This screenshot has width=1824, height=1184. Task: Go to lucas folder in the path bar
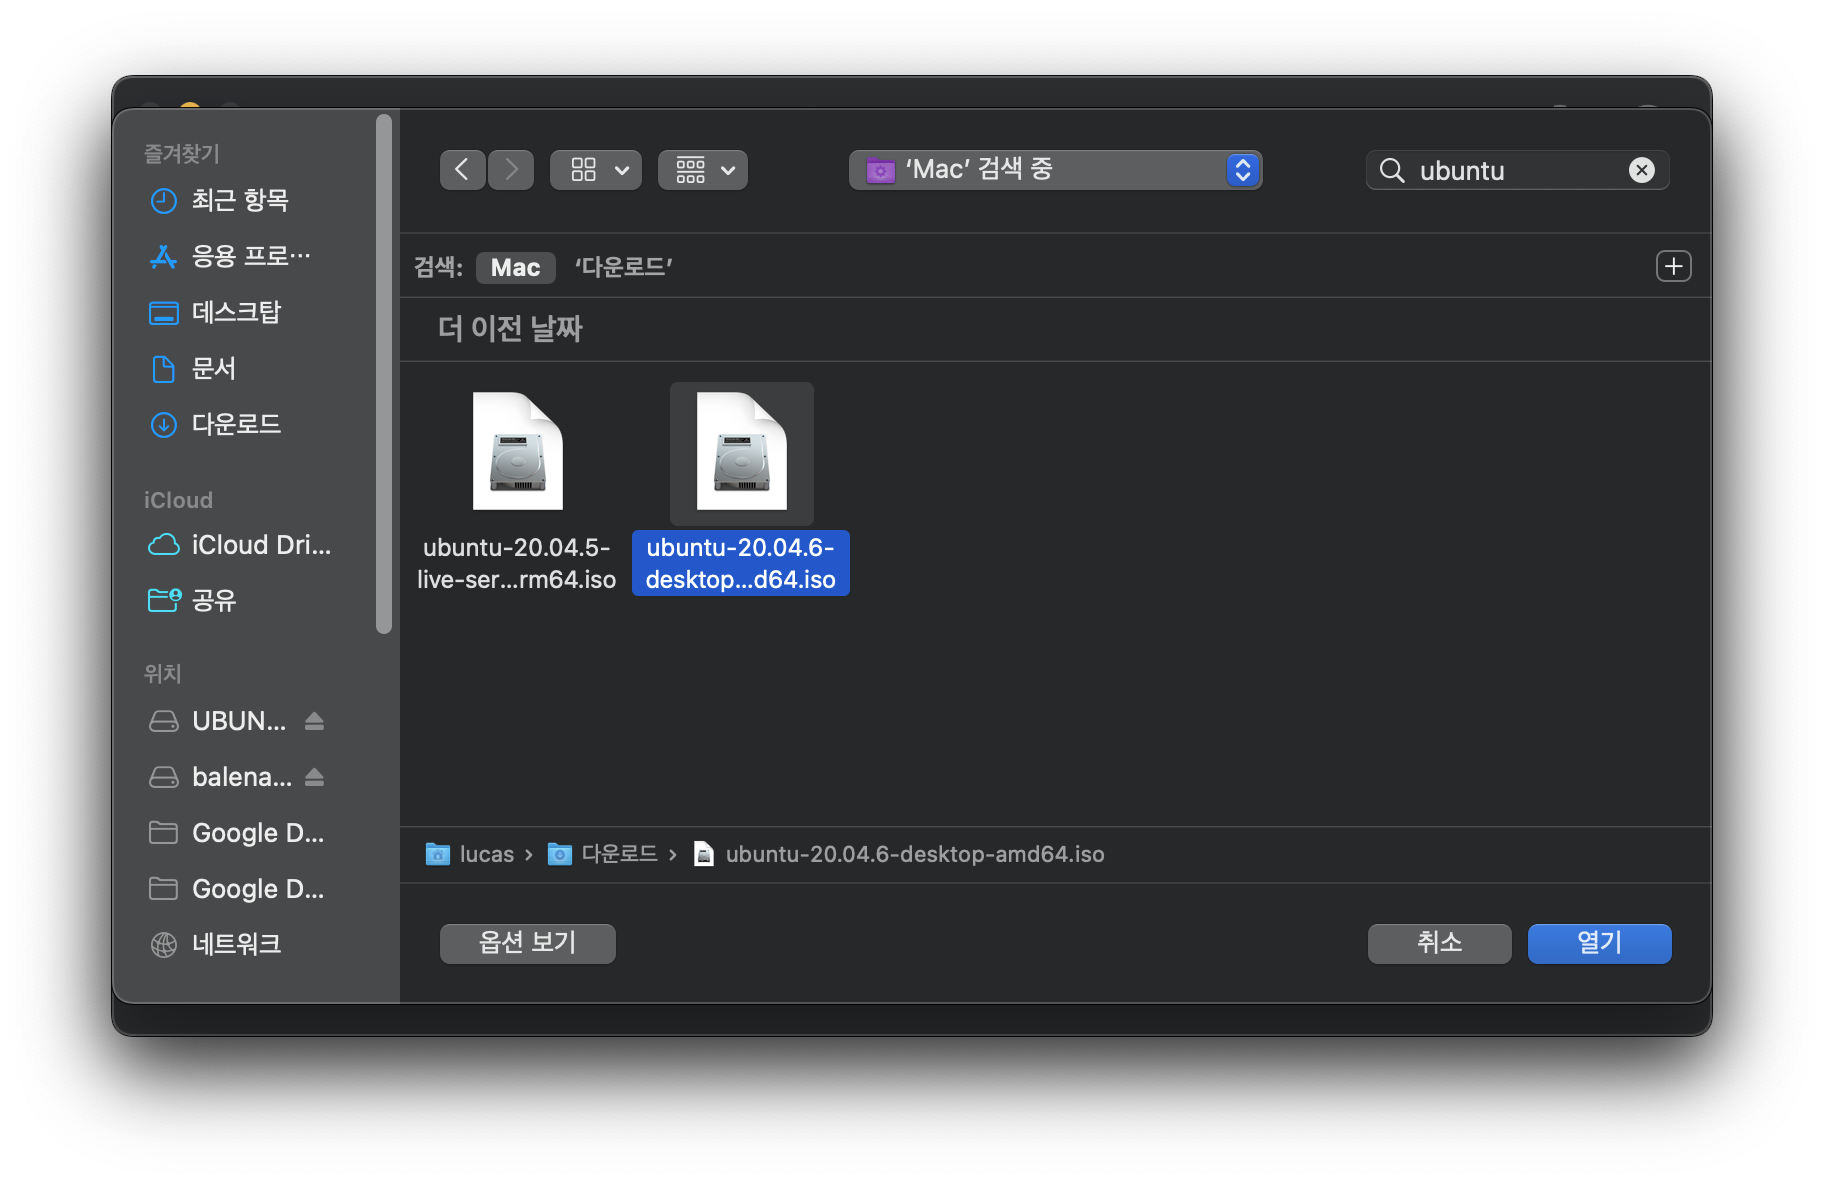[x=470, y=854]
